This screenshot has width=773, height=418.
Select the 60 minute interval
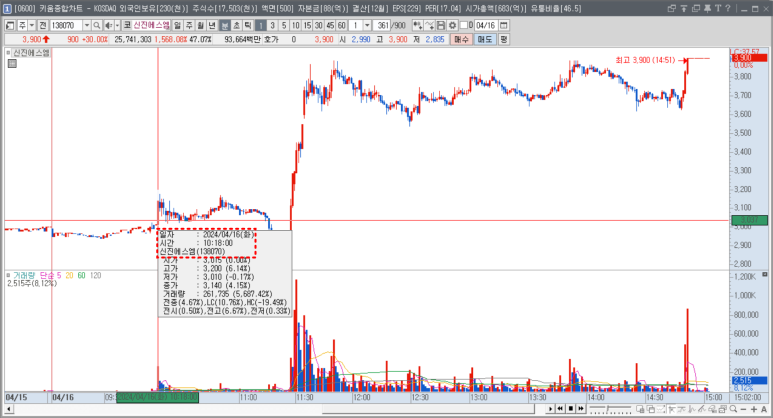click(x=342, y=26)
